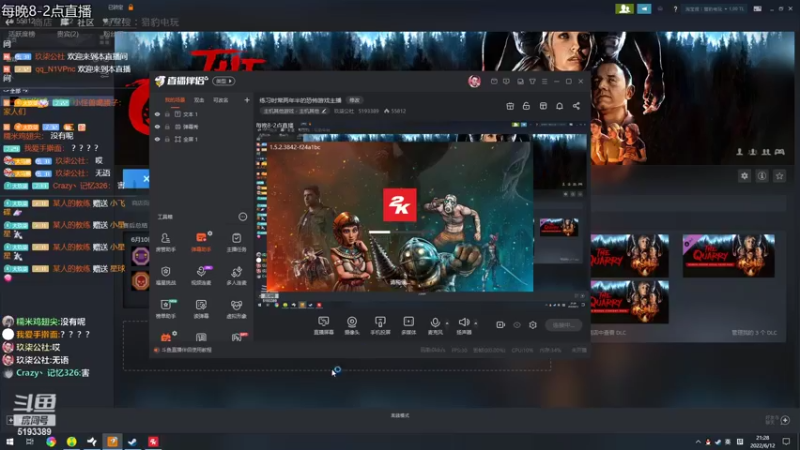Open the 主播任务 streamer tasks tool

coord(236,242)
